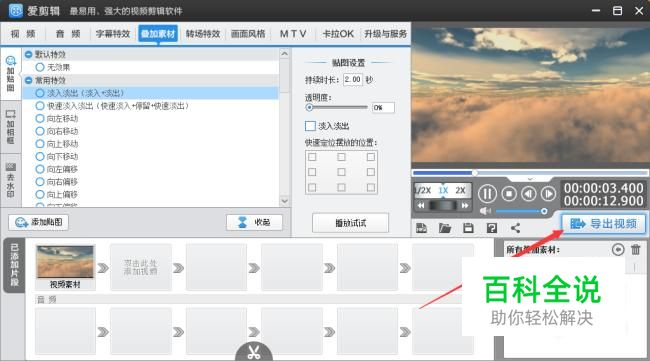Switch to the 视频 tab
Viewport: 650px width, 361px height.
[x=23, y=34]
